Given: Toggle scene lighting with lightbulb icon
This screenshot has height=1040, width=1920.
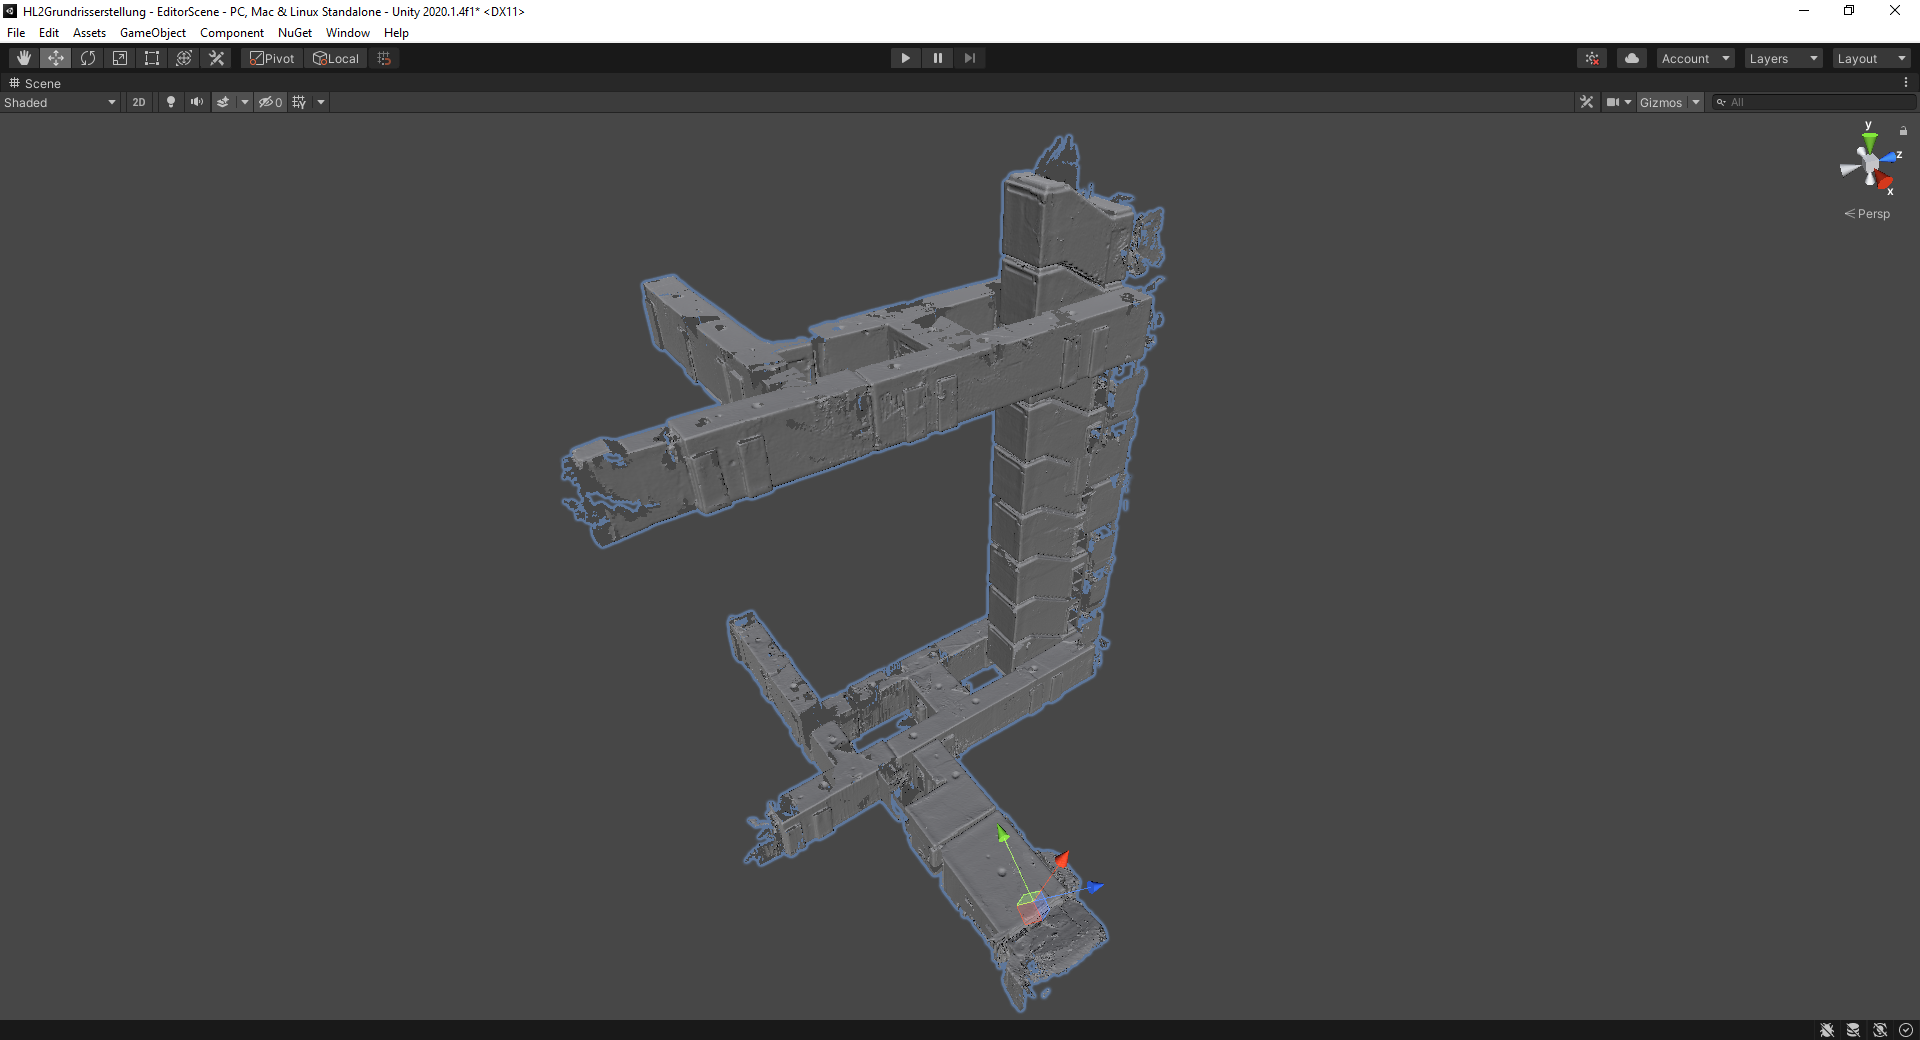Looking at the screenshot, I should 171,102.
